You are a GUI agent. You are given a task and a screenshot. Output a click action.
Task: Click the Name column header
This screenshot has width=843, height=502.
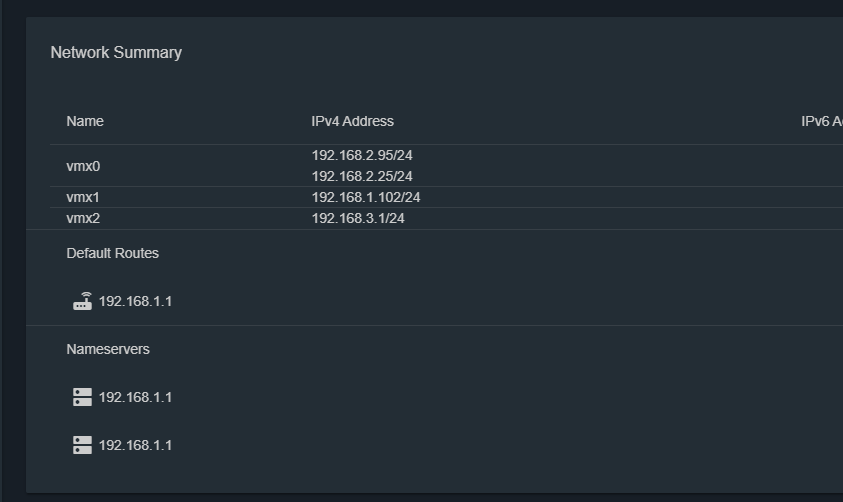pyautogui.click(x=85, y=121)
